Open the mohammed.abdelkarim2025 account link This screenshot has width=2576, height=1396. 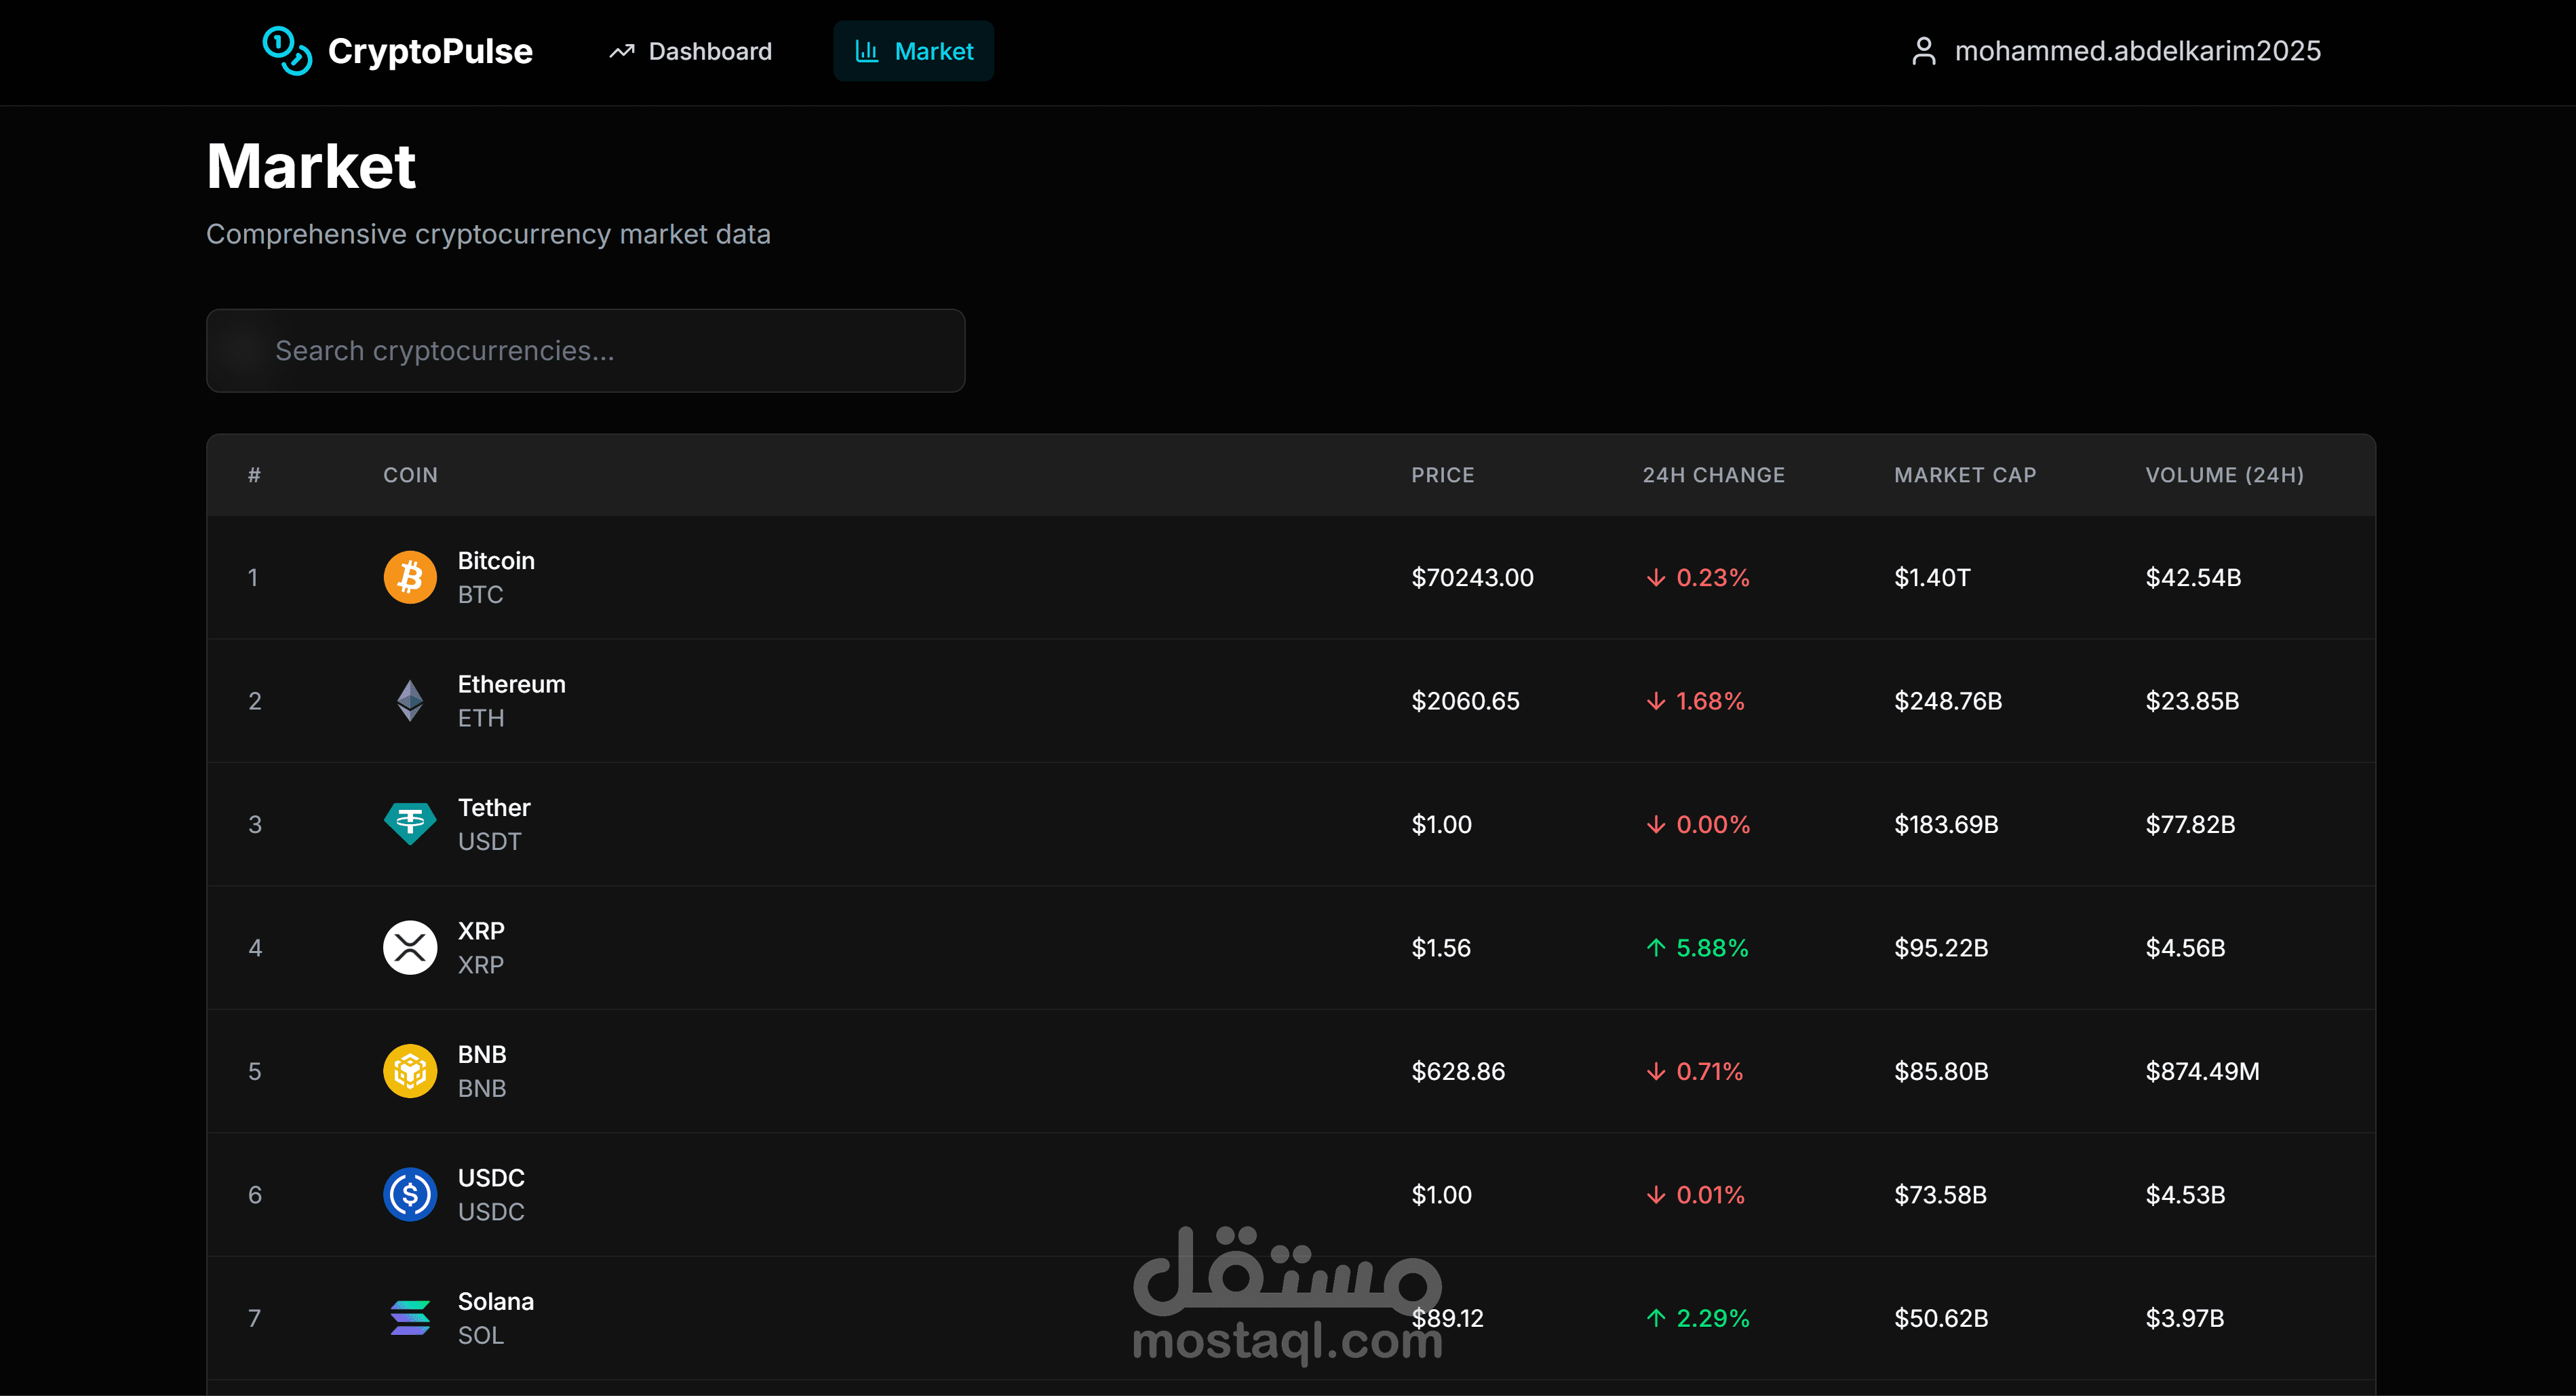coord(2137,51)
